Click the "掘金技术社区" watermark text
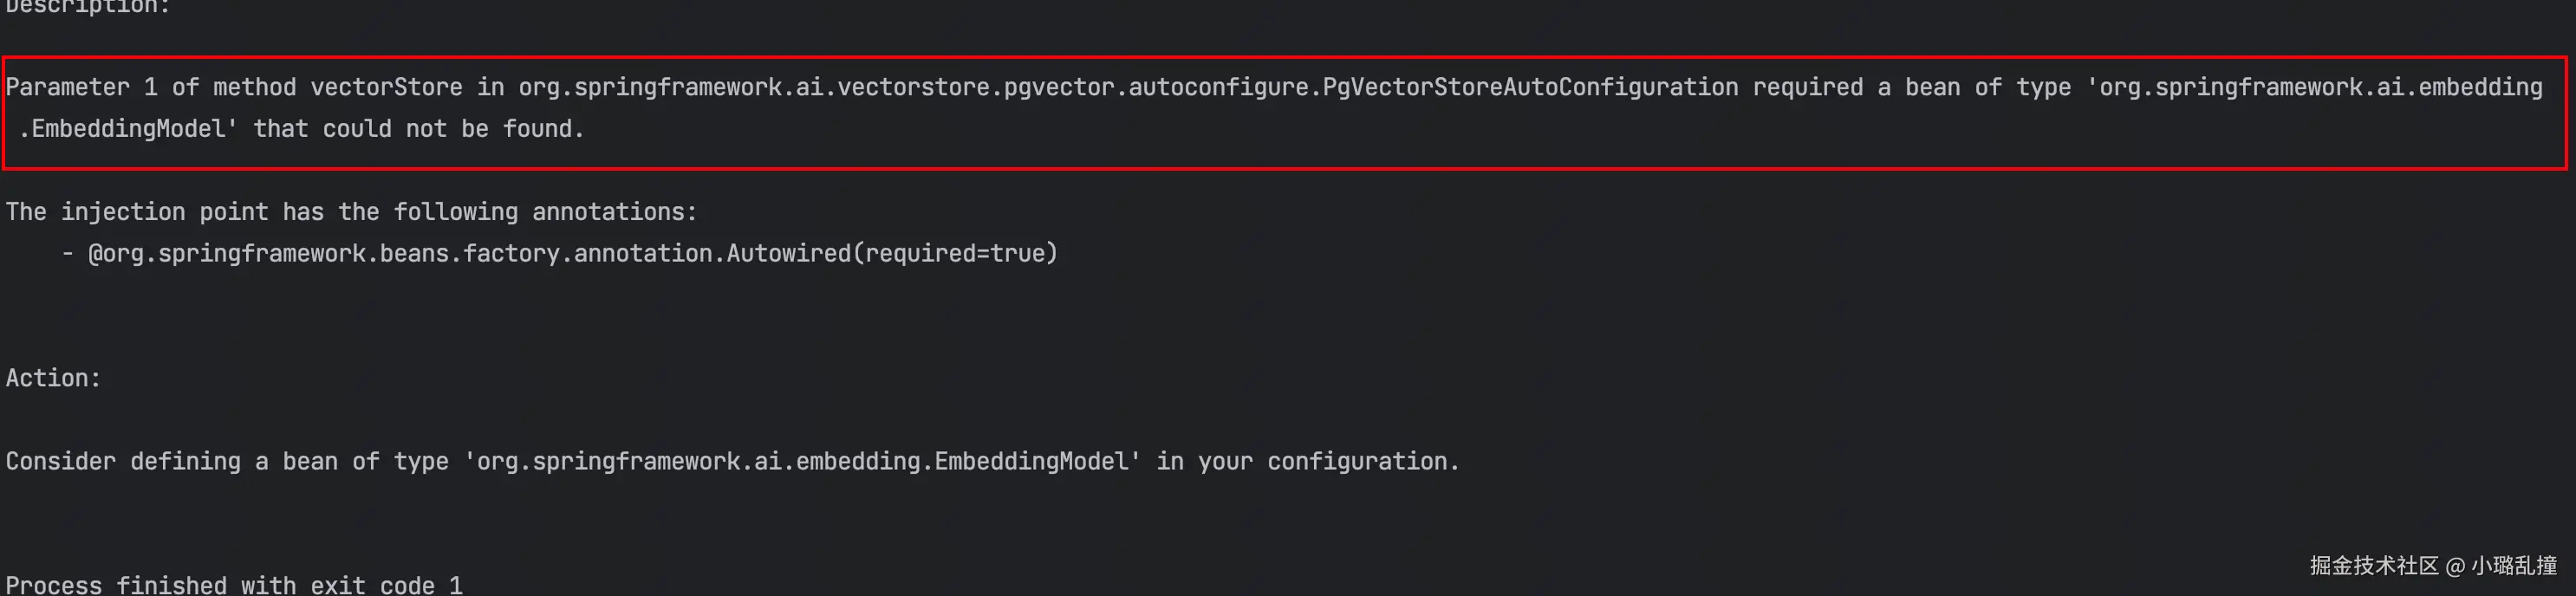Image resolution: width=2576 pixels, height=596 pixels. pyautogui.click(x=2374, y=566)
